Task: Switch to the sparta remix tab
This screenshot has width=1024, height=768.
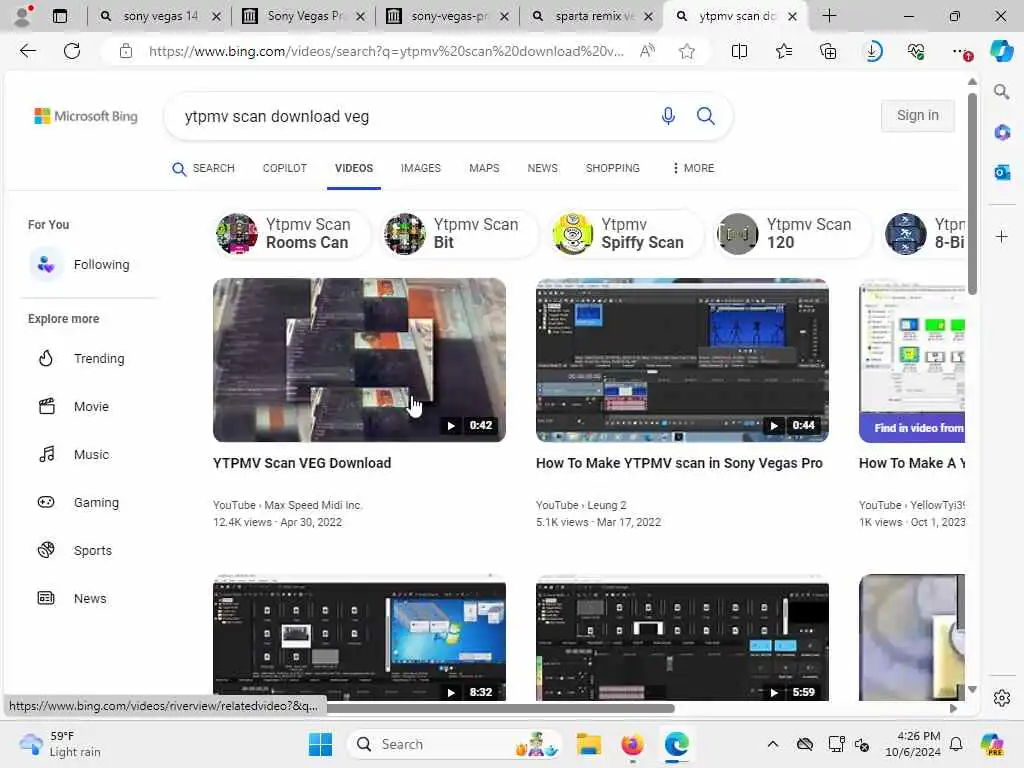Action: pos(592,16)
